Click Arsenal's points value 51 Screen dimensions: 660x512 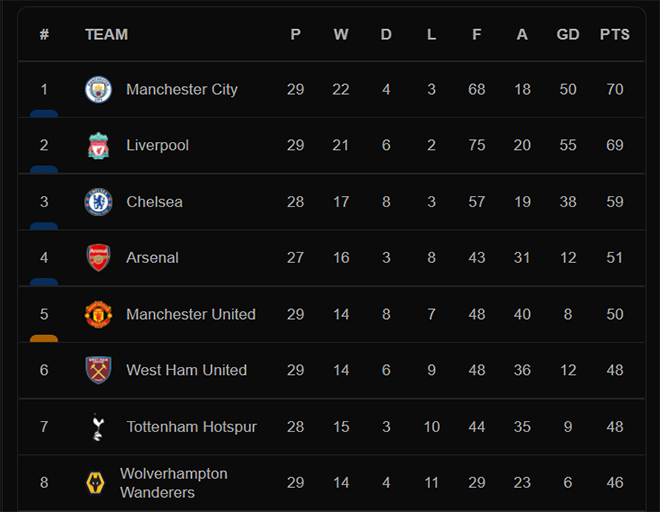click(615, 258)
